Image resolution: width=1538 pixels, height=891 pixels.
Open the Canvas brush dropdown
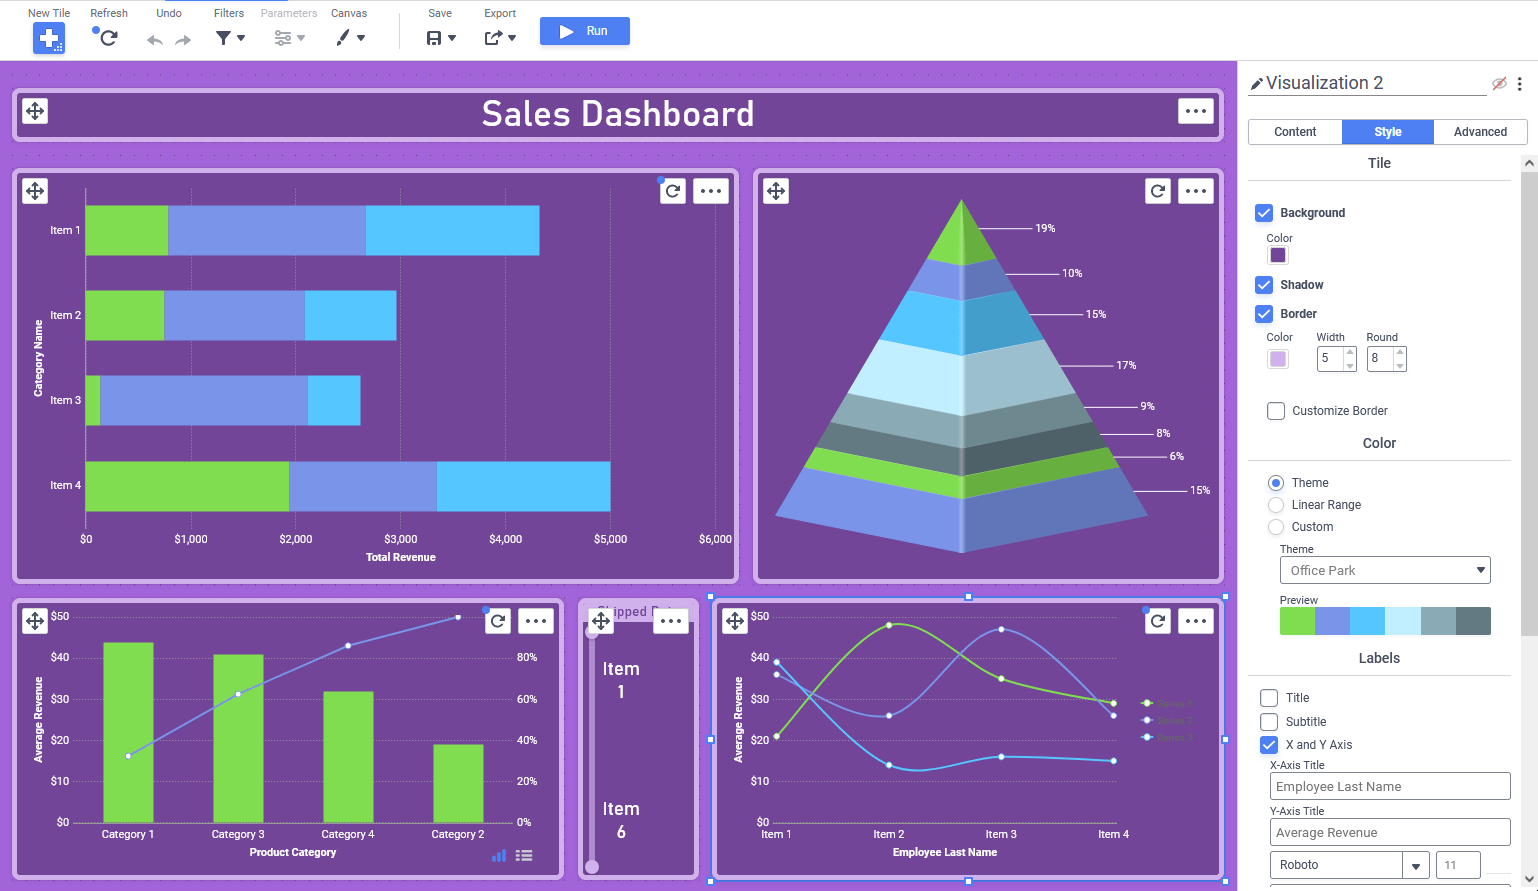(350, 38)
